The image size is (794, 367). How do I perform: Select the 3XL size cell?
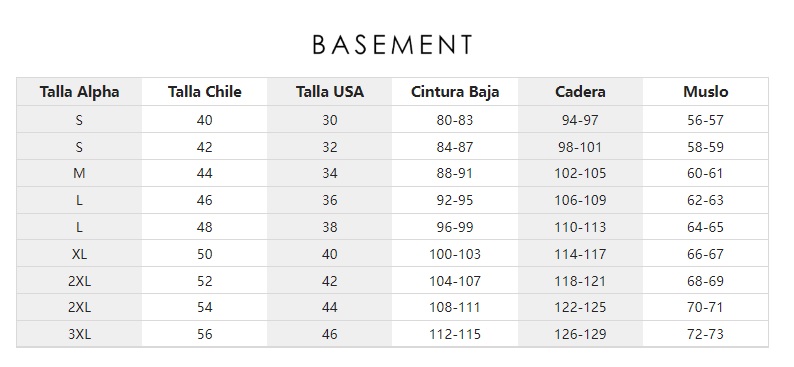(79, 334)
